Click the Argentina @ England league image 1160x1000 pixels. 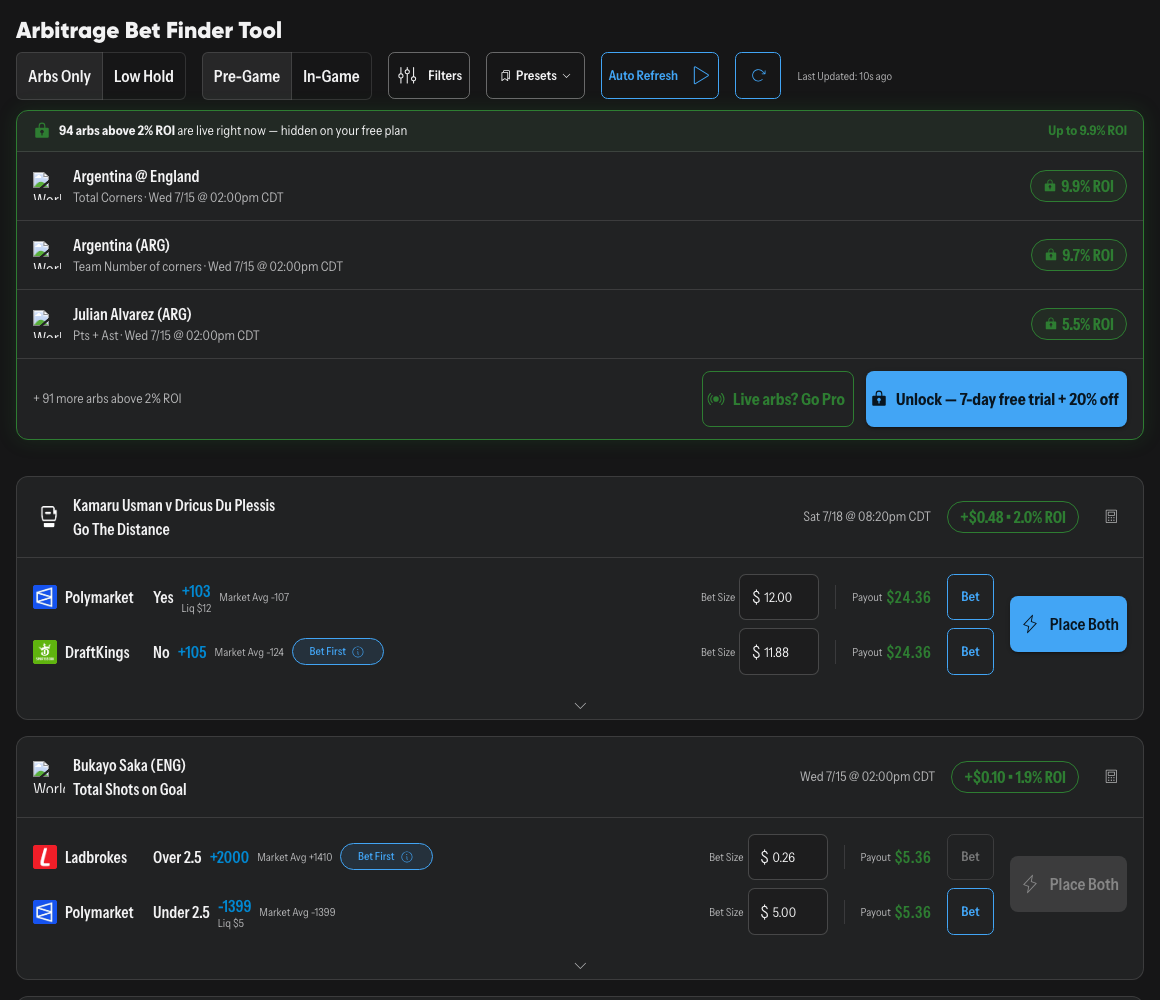click(47, 186)
